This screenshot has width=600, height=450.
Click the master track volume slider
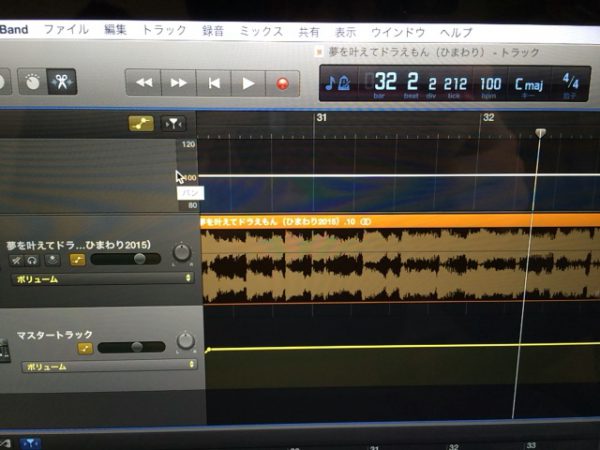pyautogui.click(x=133, y=347)
